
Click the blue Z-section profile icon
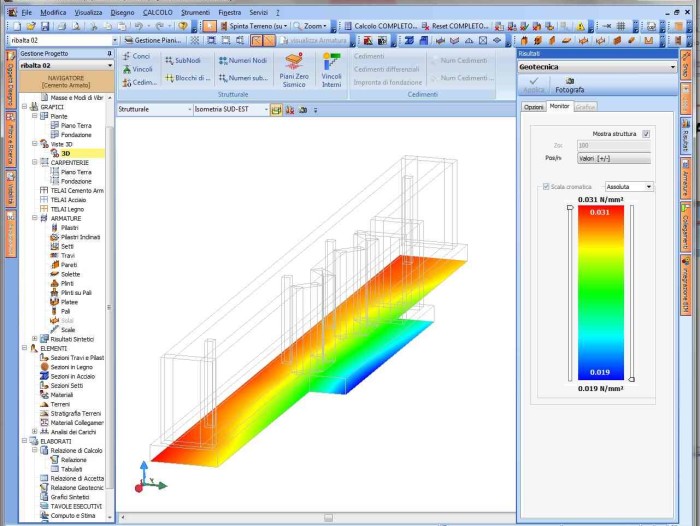click(409, 41)
